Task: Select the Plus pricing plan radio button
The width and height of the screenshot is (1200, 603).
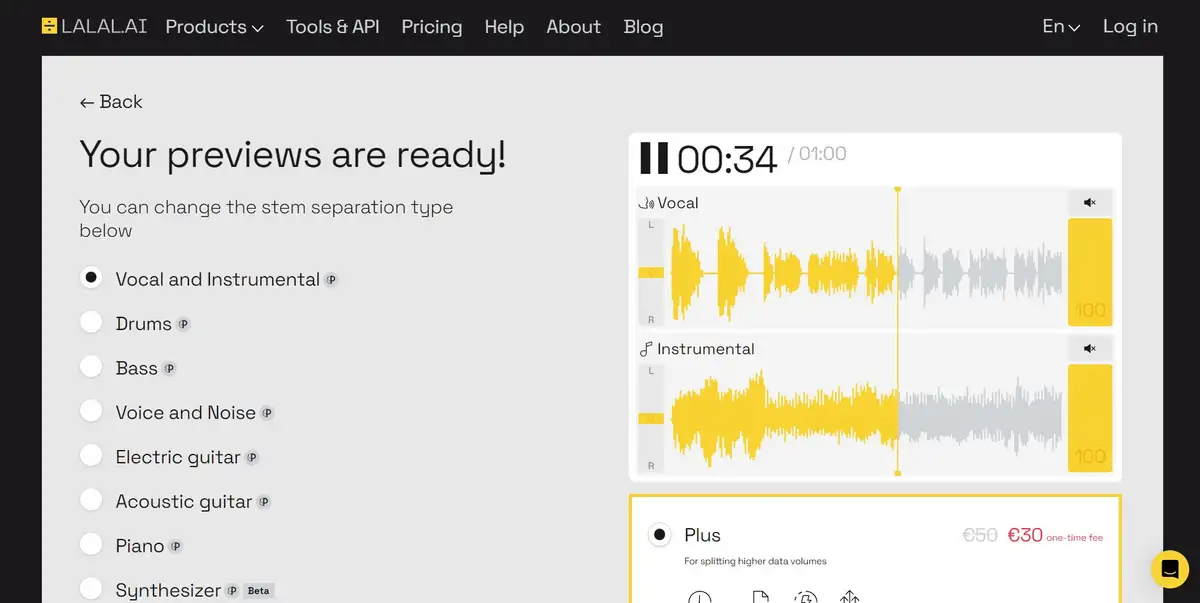Action: (659, 535)
